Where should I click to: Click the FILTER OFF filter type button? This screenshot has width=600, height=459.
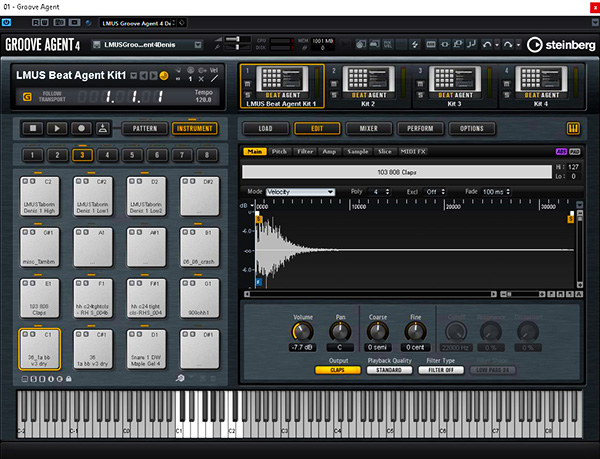441,370
